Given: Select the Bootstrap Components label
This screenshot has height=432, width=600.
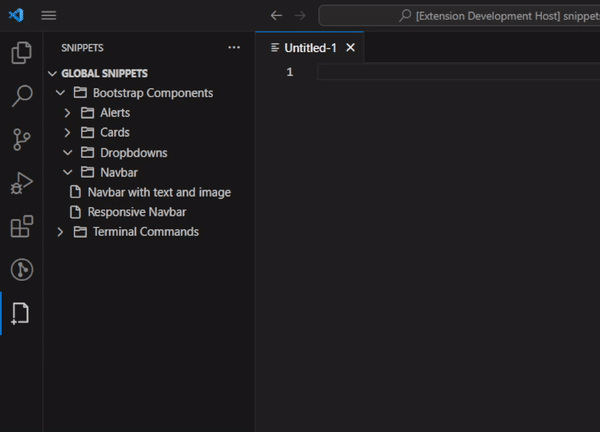Looking at the screenshot, I should tap(153, 93).
